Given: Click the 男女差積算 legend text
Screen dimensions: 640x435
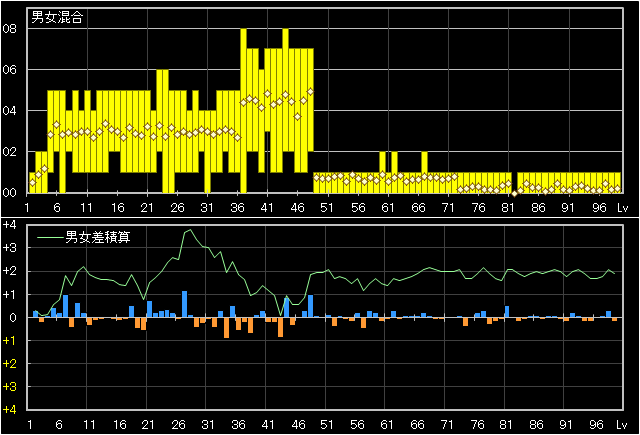Looking at the screenshot, I should (98, 237).
